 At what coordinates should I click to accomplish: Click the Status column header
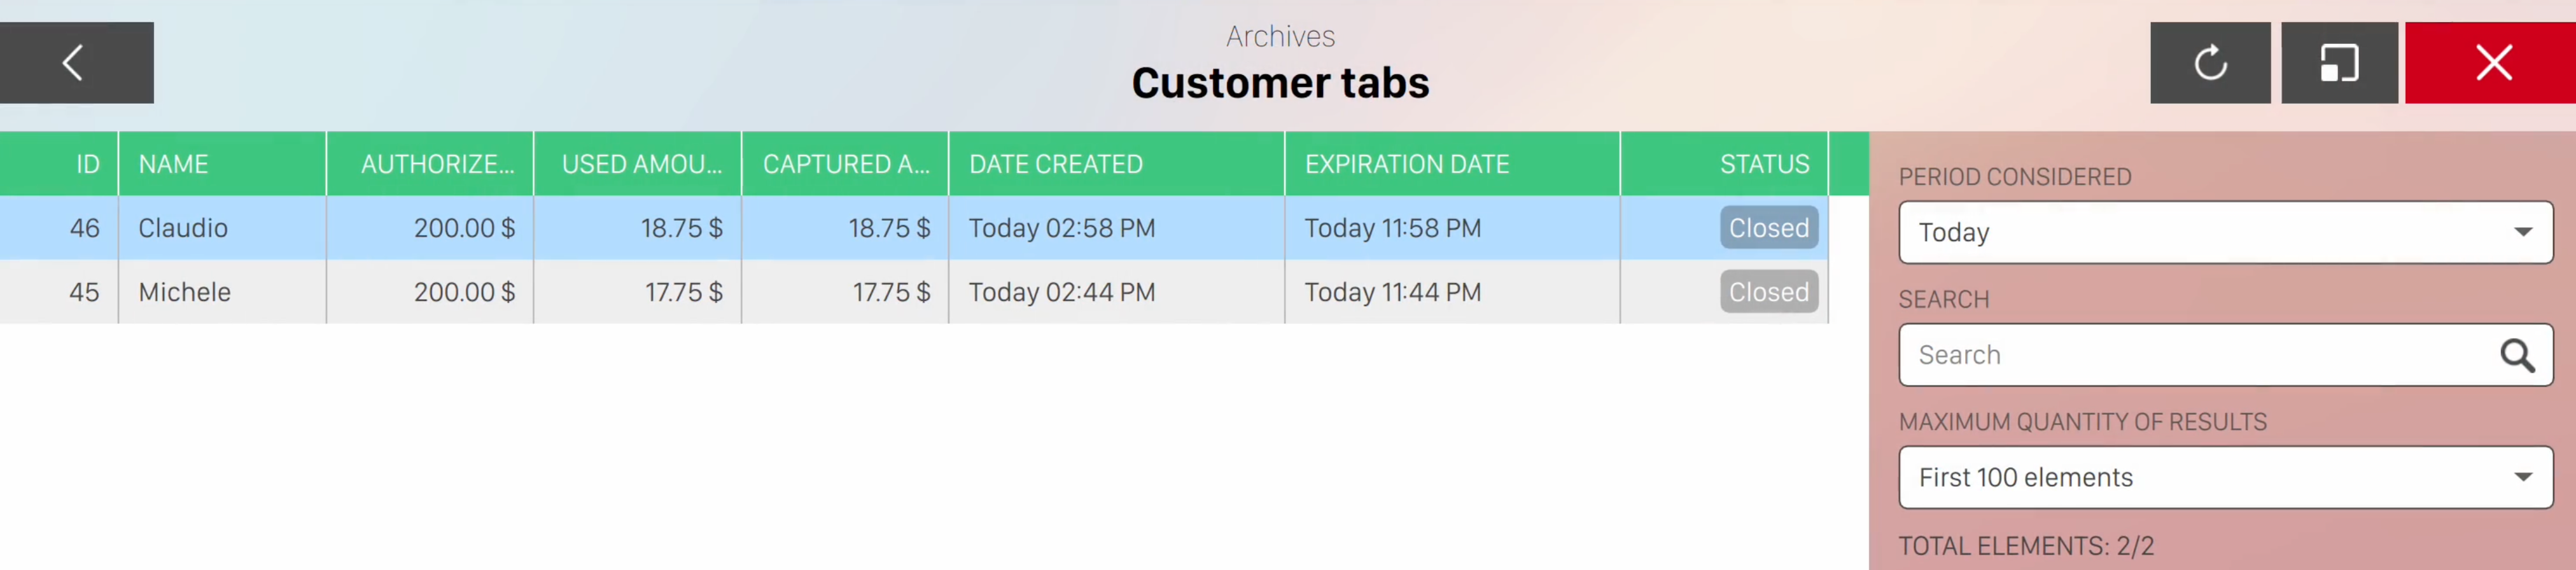[1763, 164]
